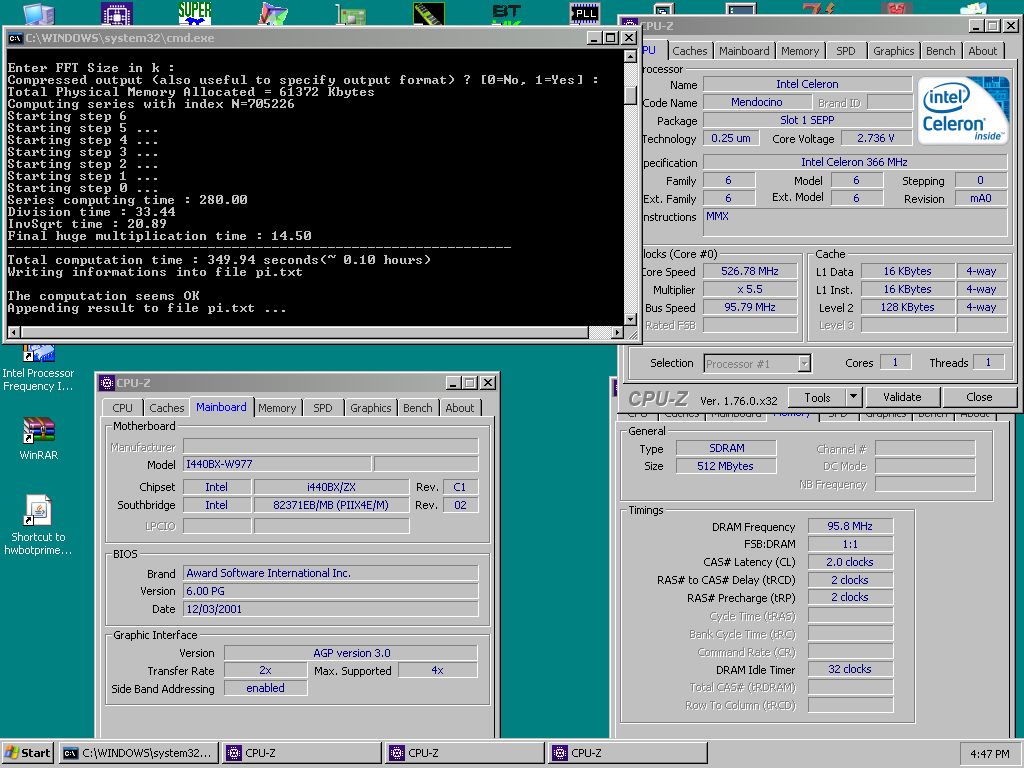The height and width of the screenshot is (768, 1024).
Task: Switch to CPU tab in Mainboard CPU-Z window
Action: [x=122, y=408]
